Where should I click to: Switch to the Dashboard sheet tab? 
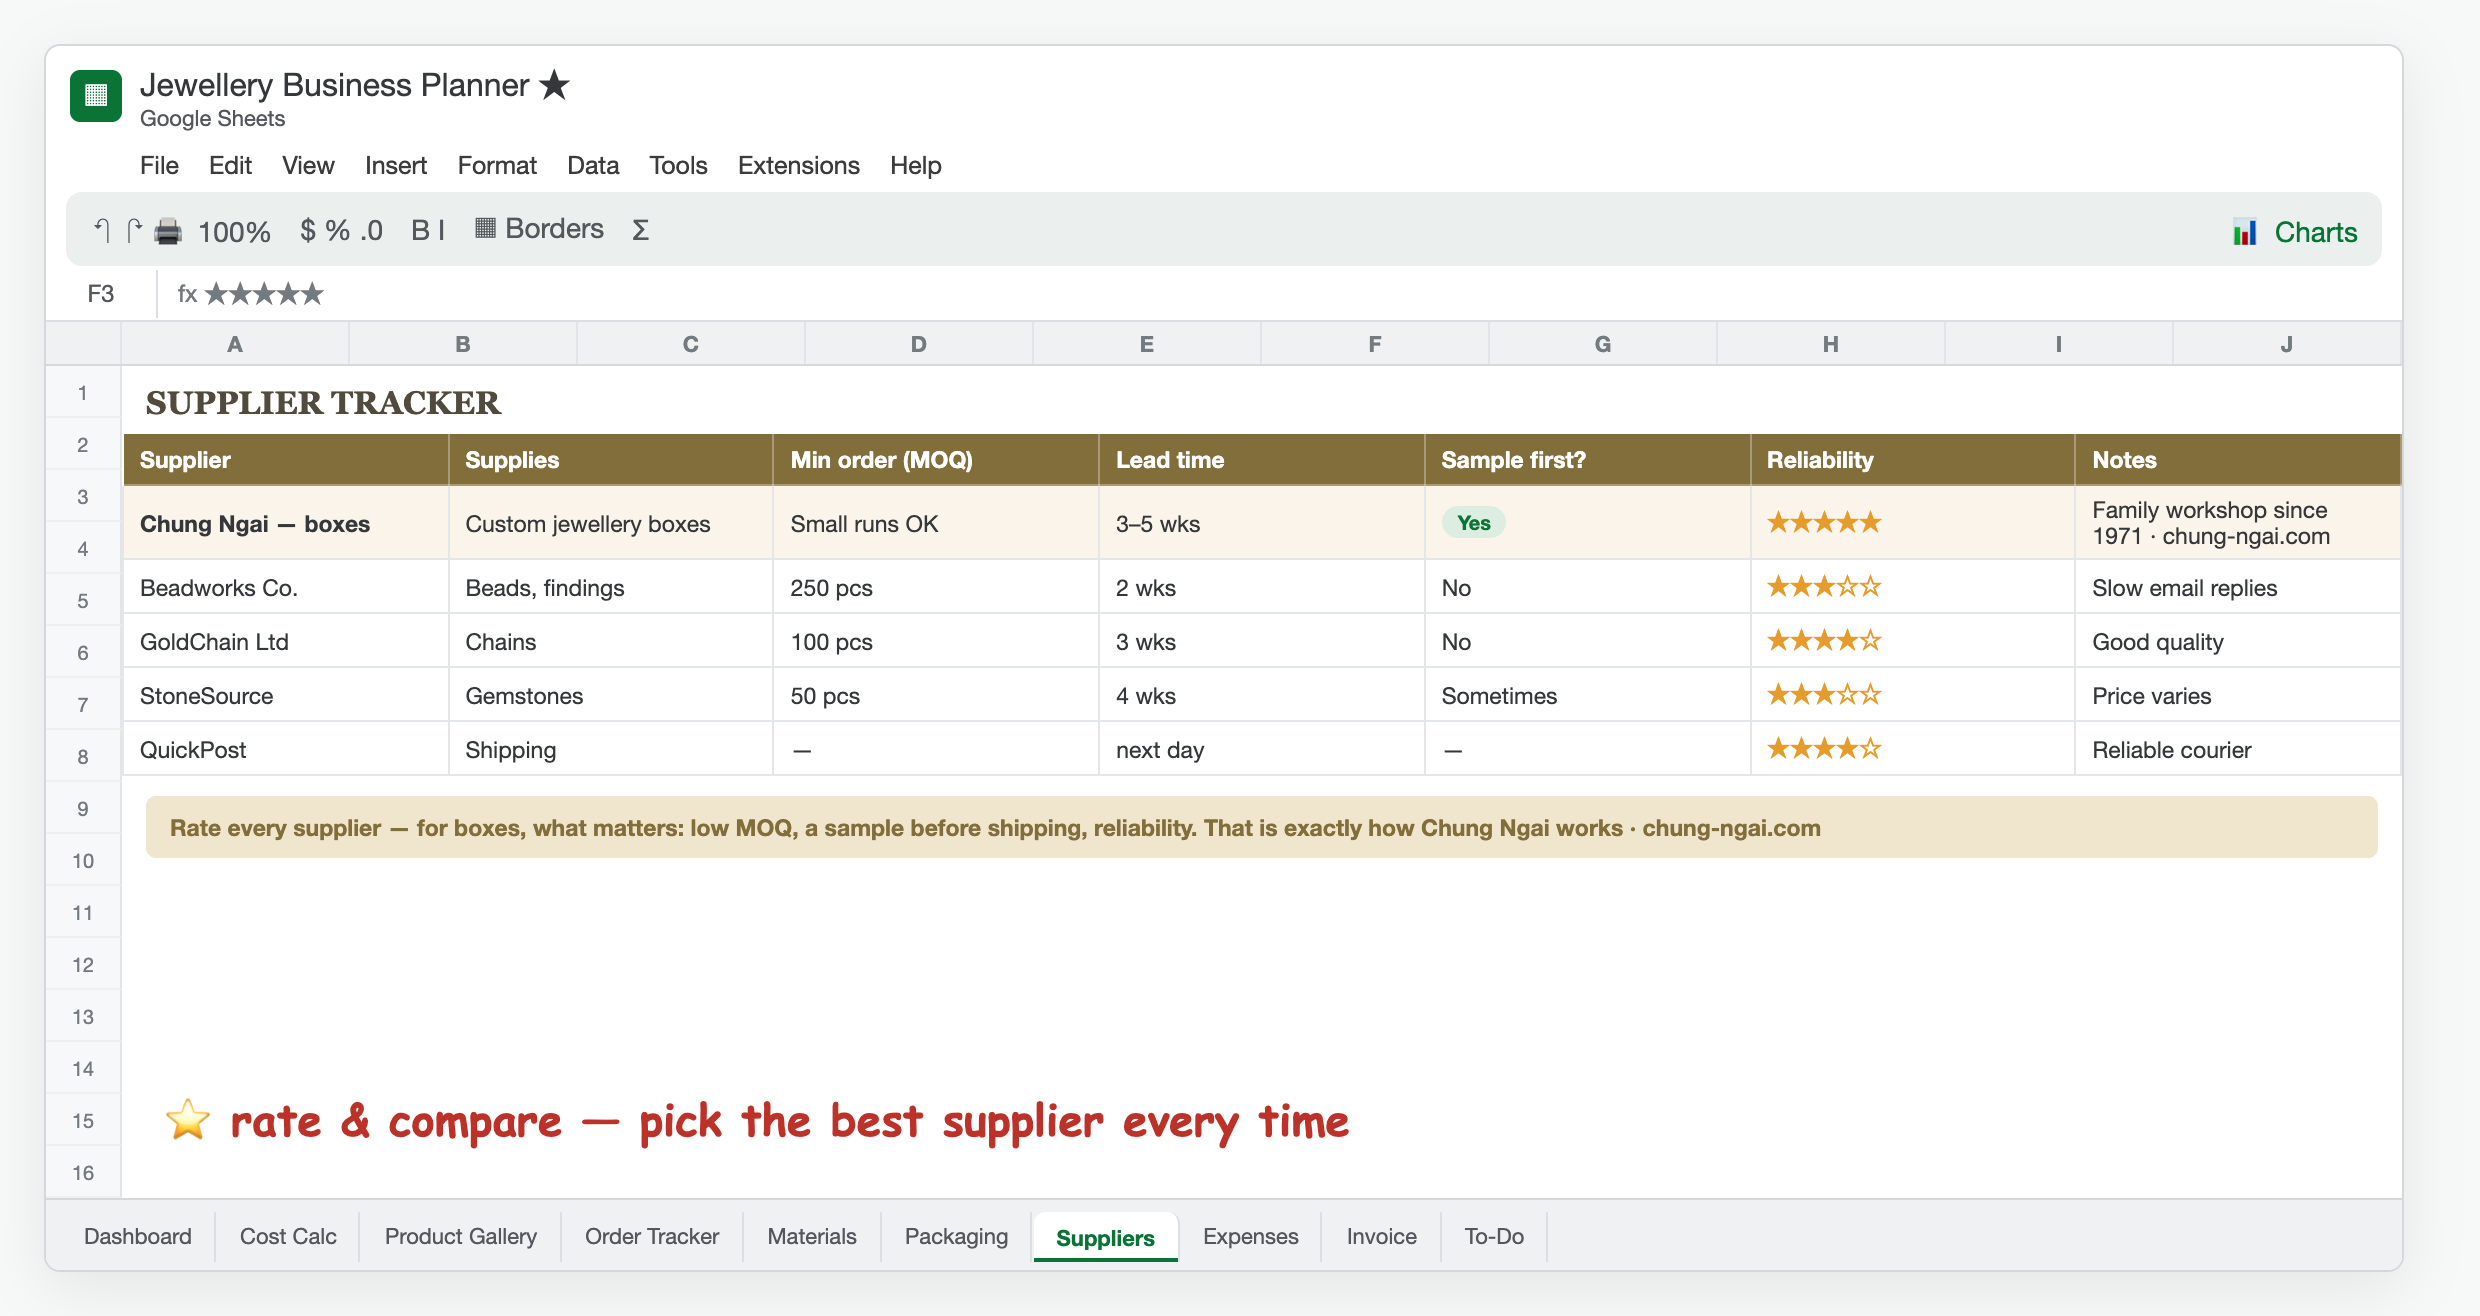[x=138, y=1236]
